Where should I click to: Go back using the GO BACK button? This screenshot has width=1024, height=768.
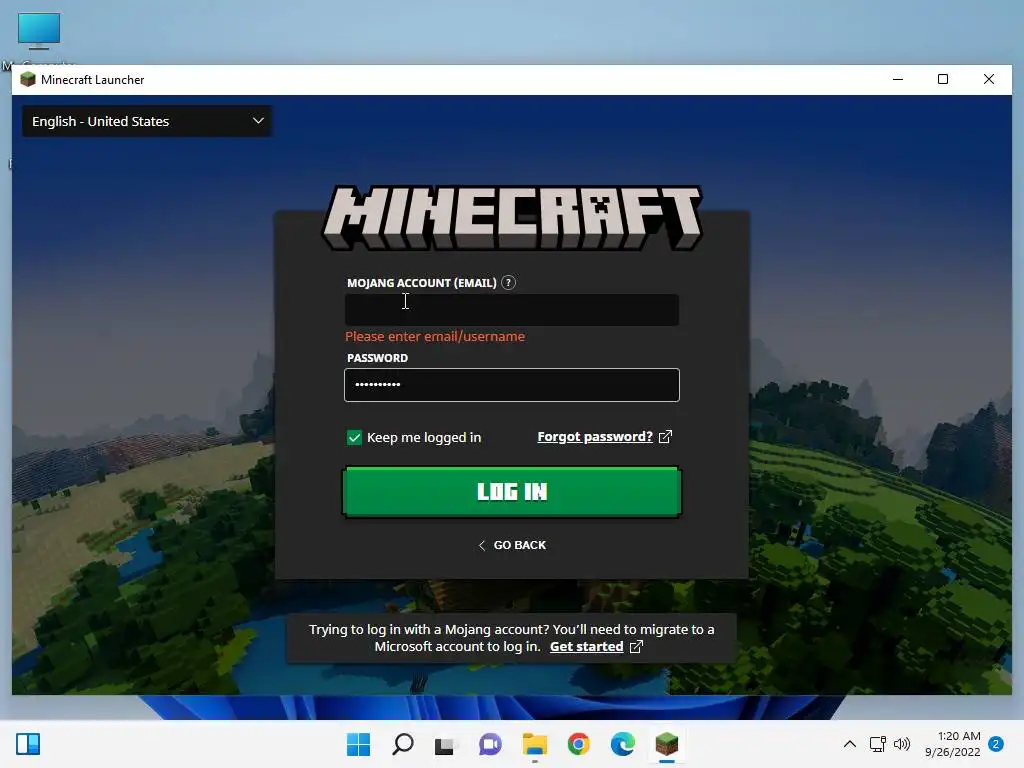[512, 545]
